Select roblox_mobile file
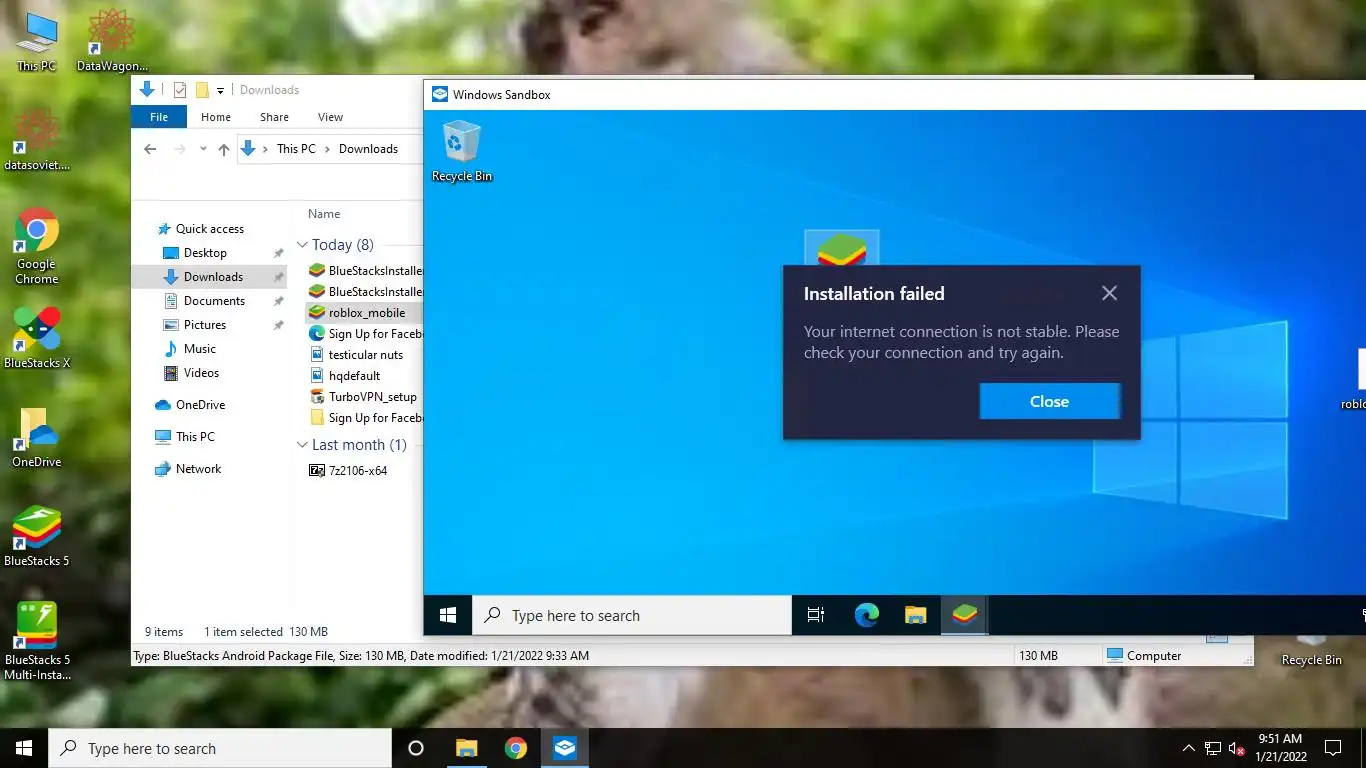The height and width of the screenshot is (768, 1366). [366, 313]
